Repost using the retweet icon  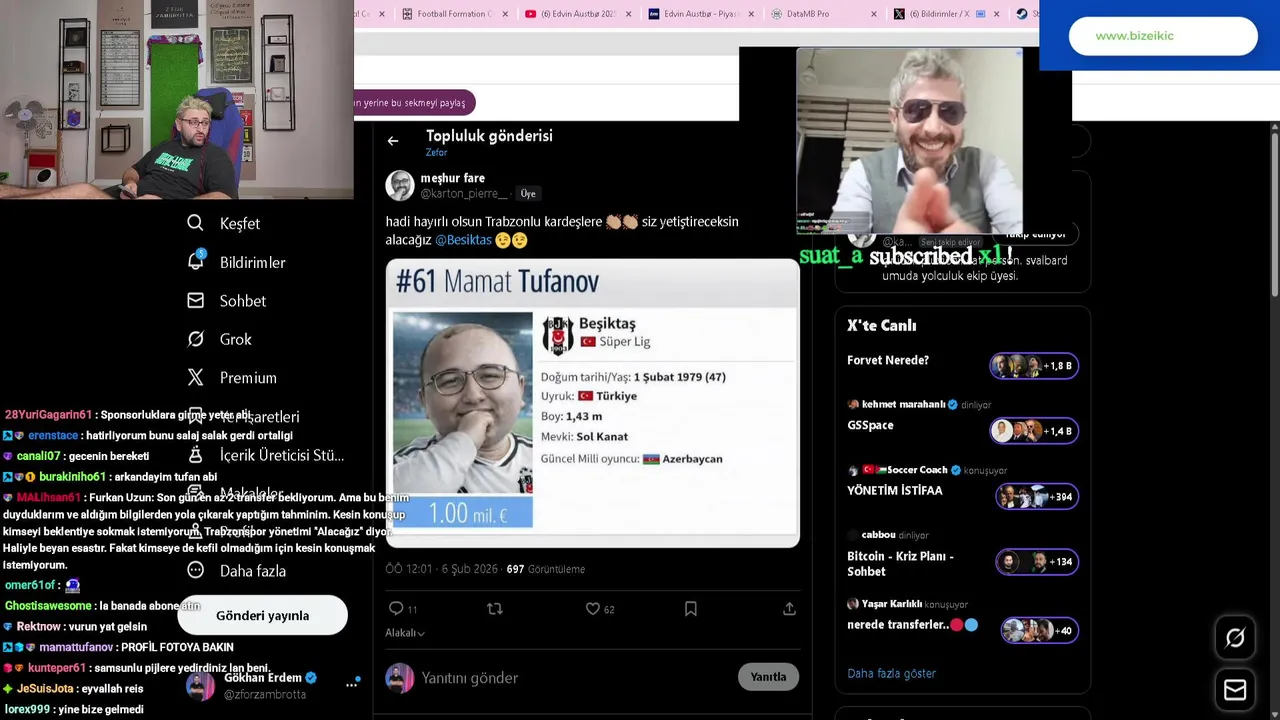tap(494, 608)
